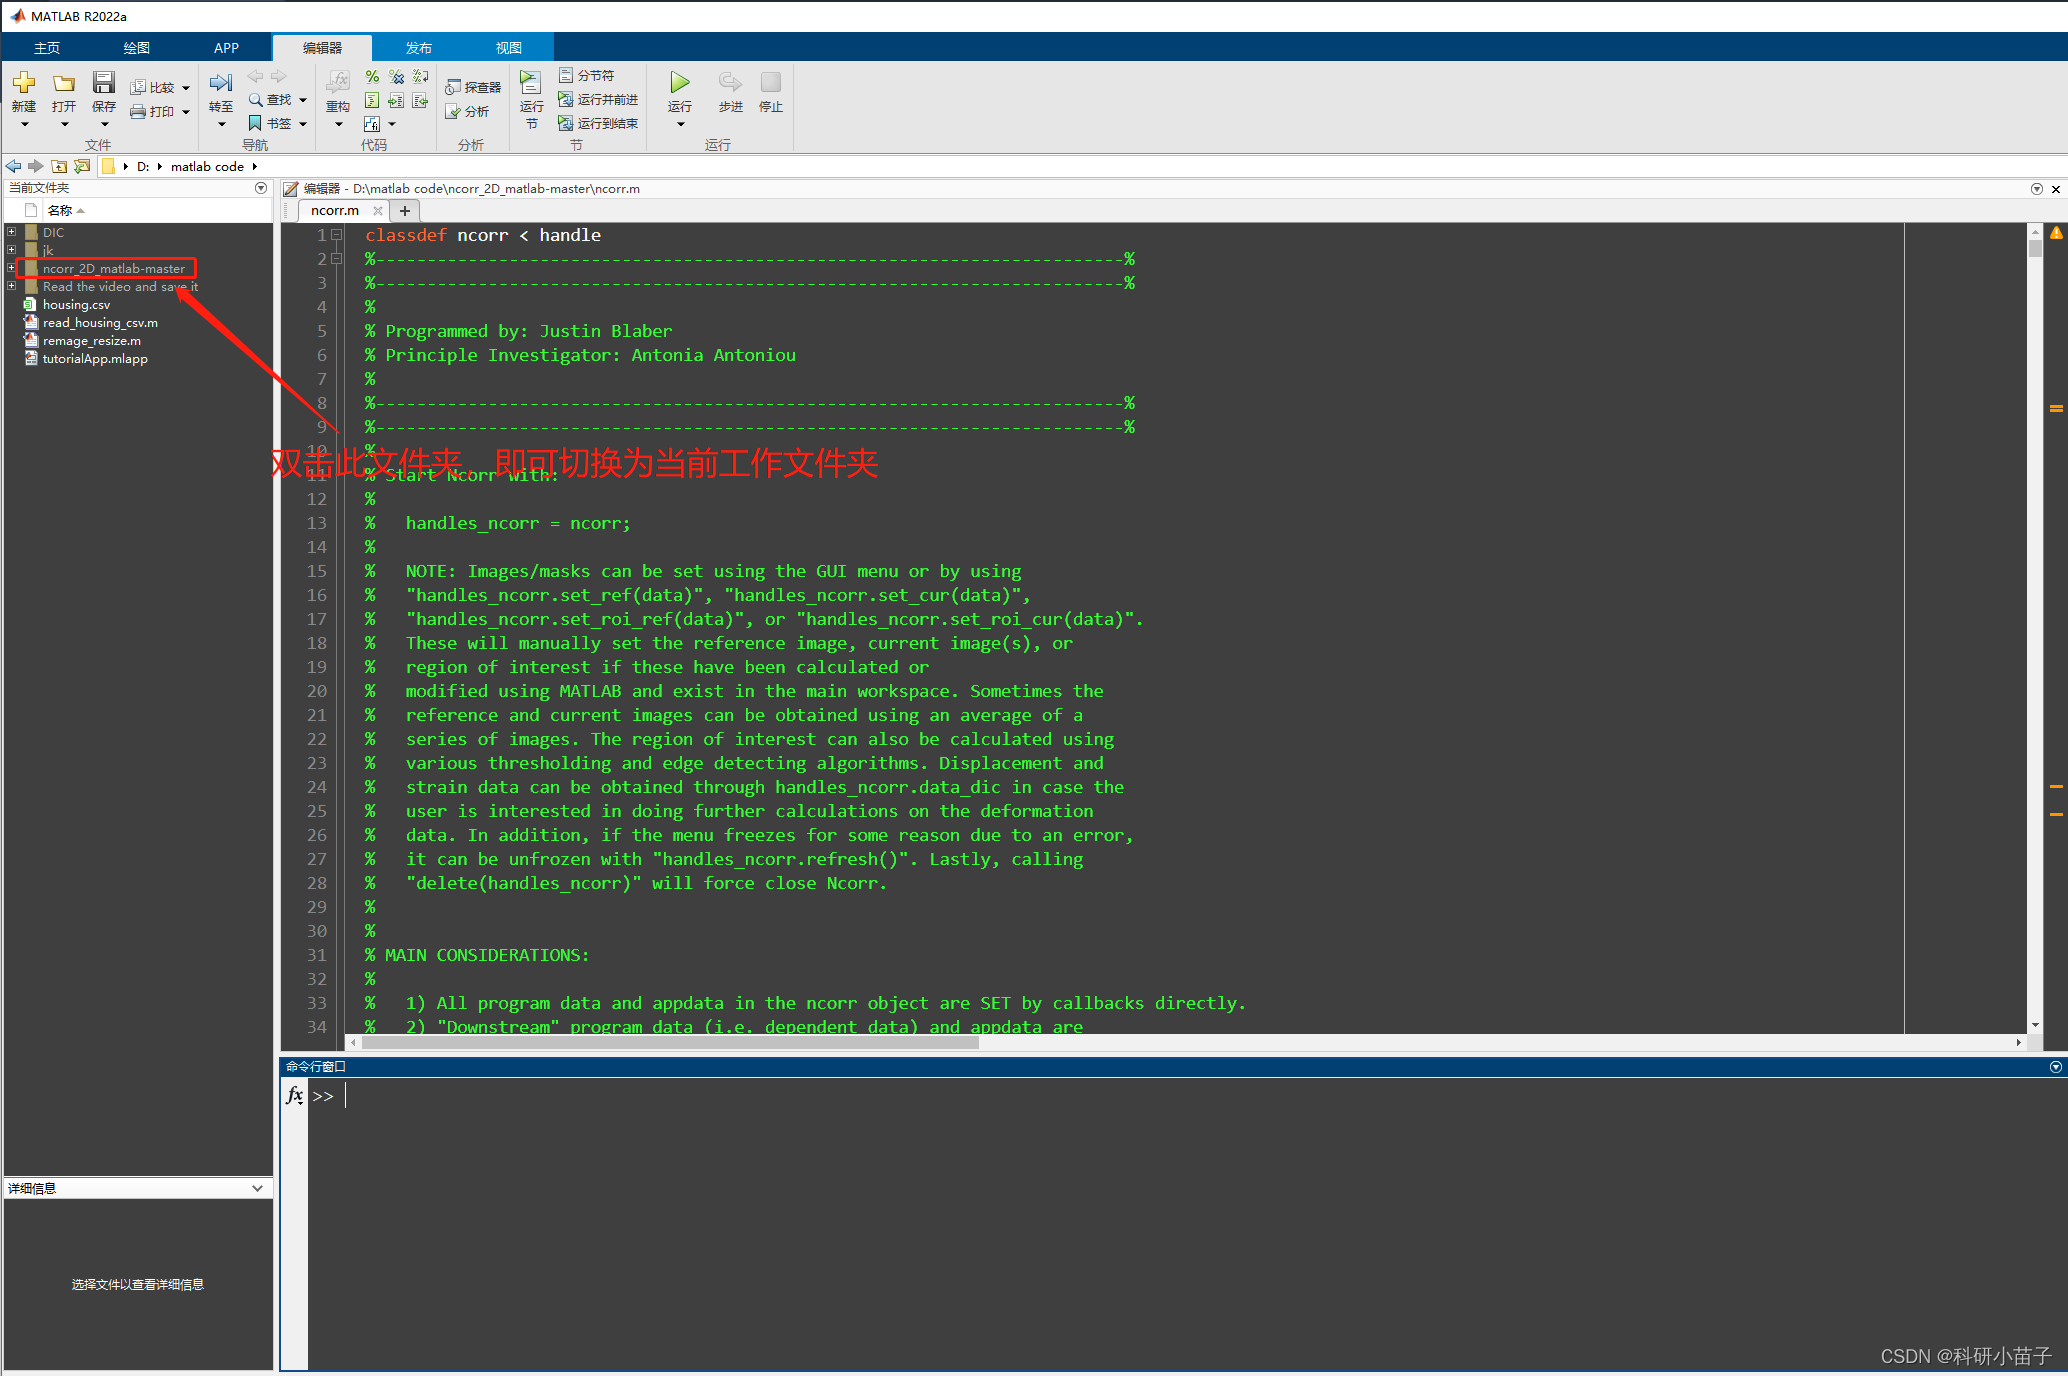Close the ncorr.m editor tab

[x=378, y=210]
